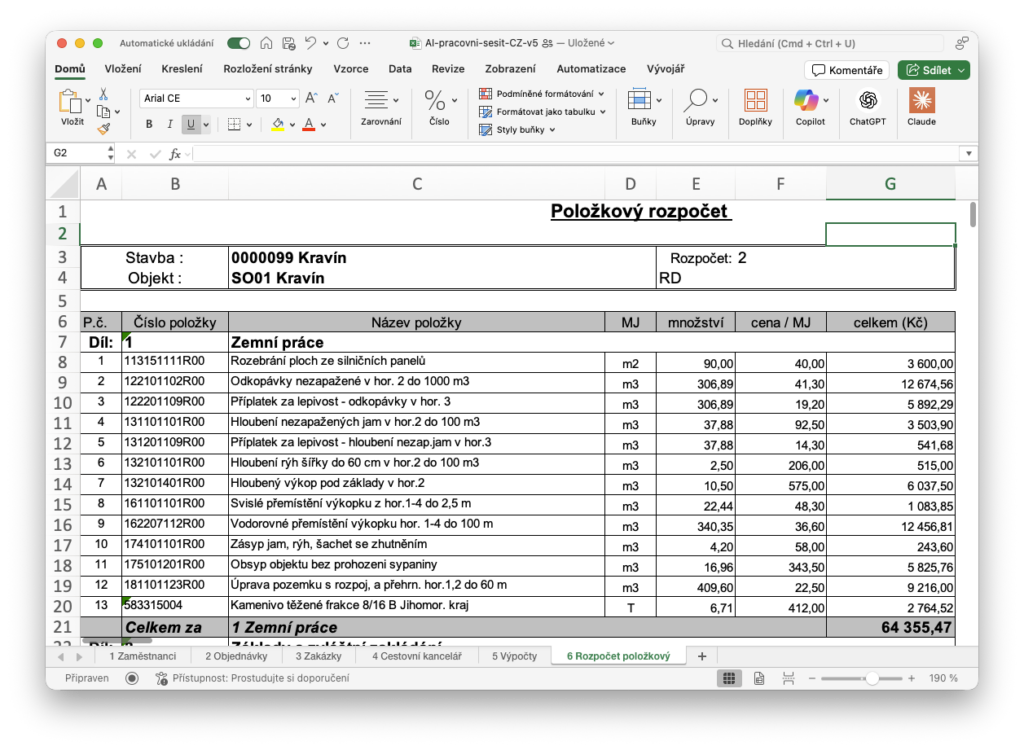Image resolution: width=1024 pixels, height=750 pixels.
Task: Toggle Bold formatting
Action: point(149,124)
